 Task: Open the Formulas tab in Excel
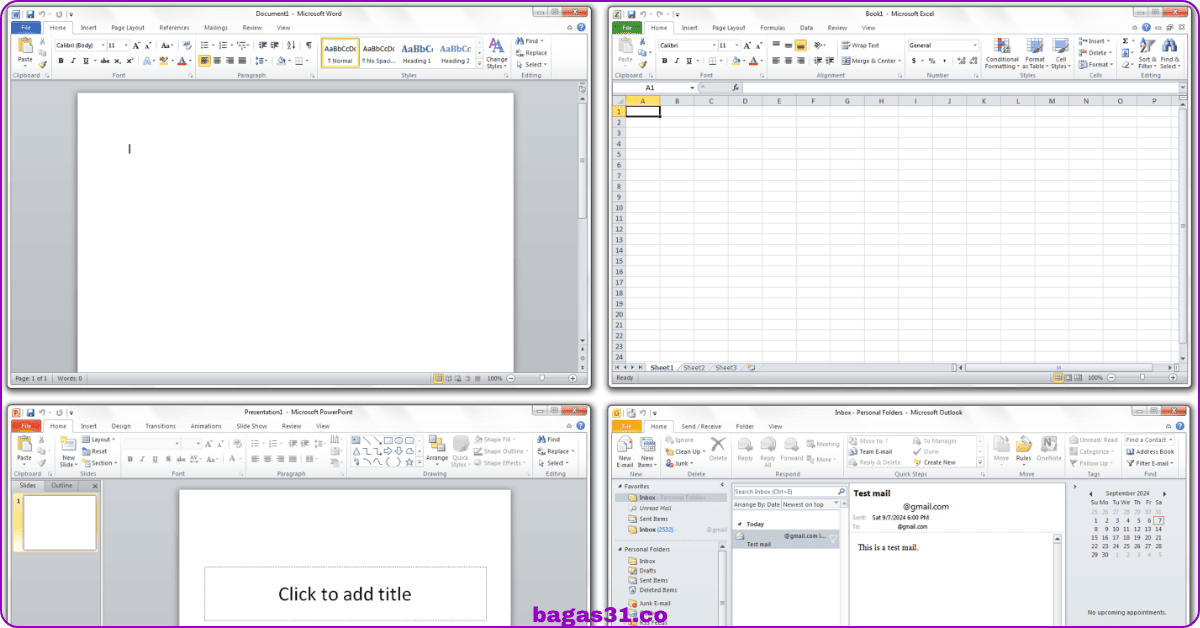[x=772, y=28]
